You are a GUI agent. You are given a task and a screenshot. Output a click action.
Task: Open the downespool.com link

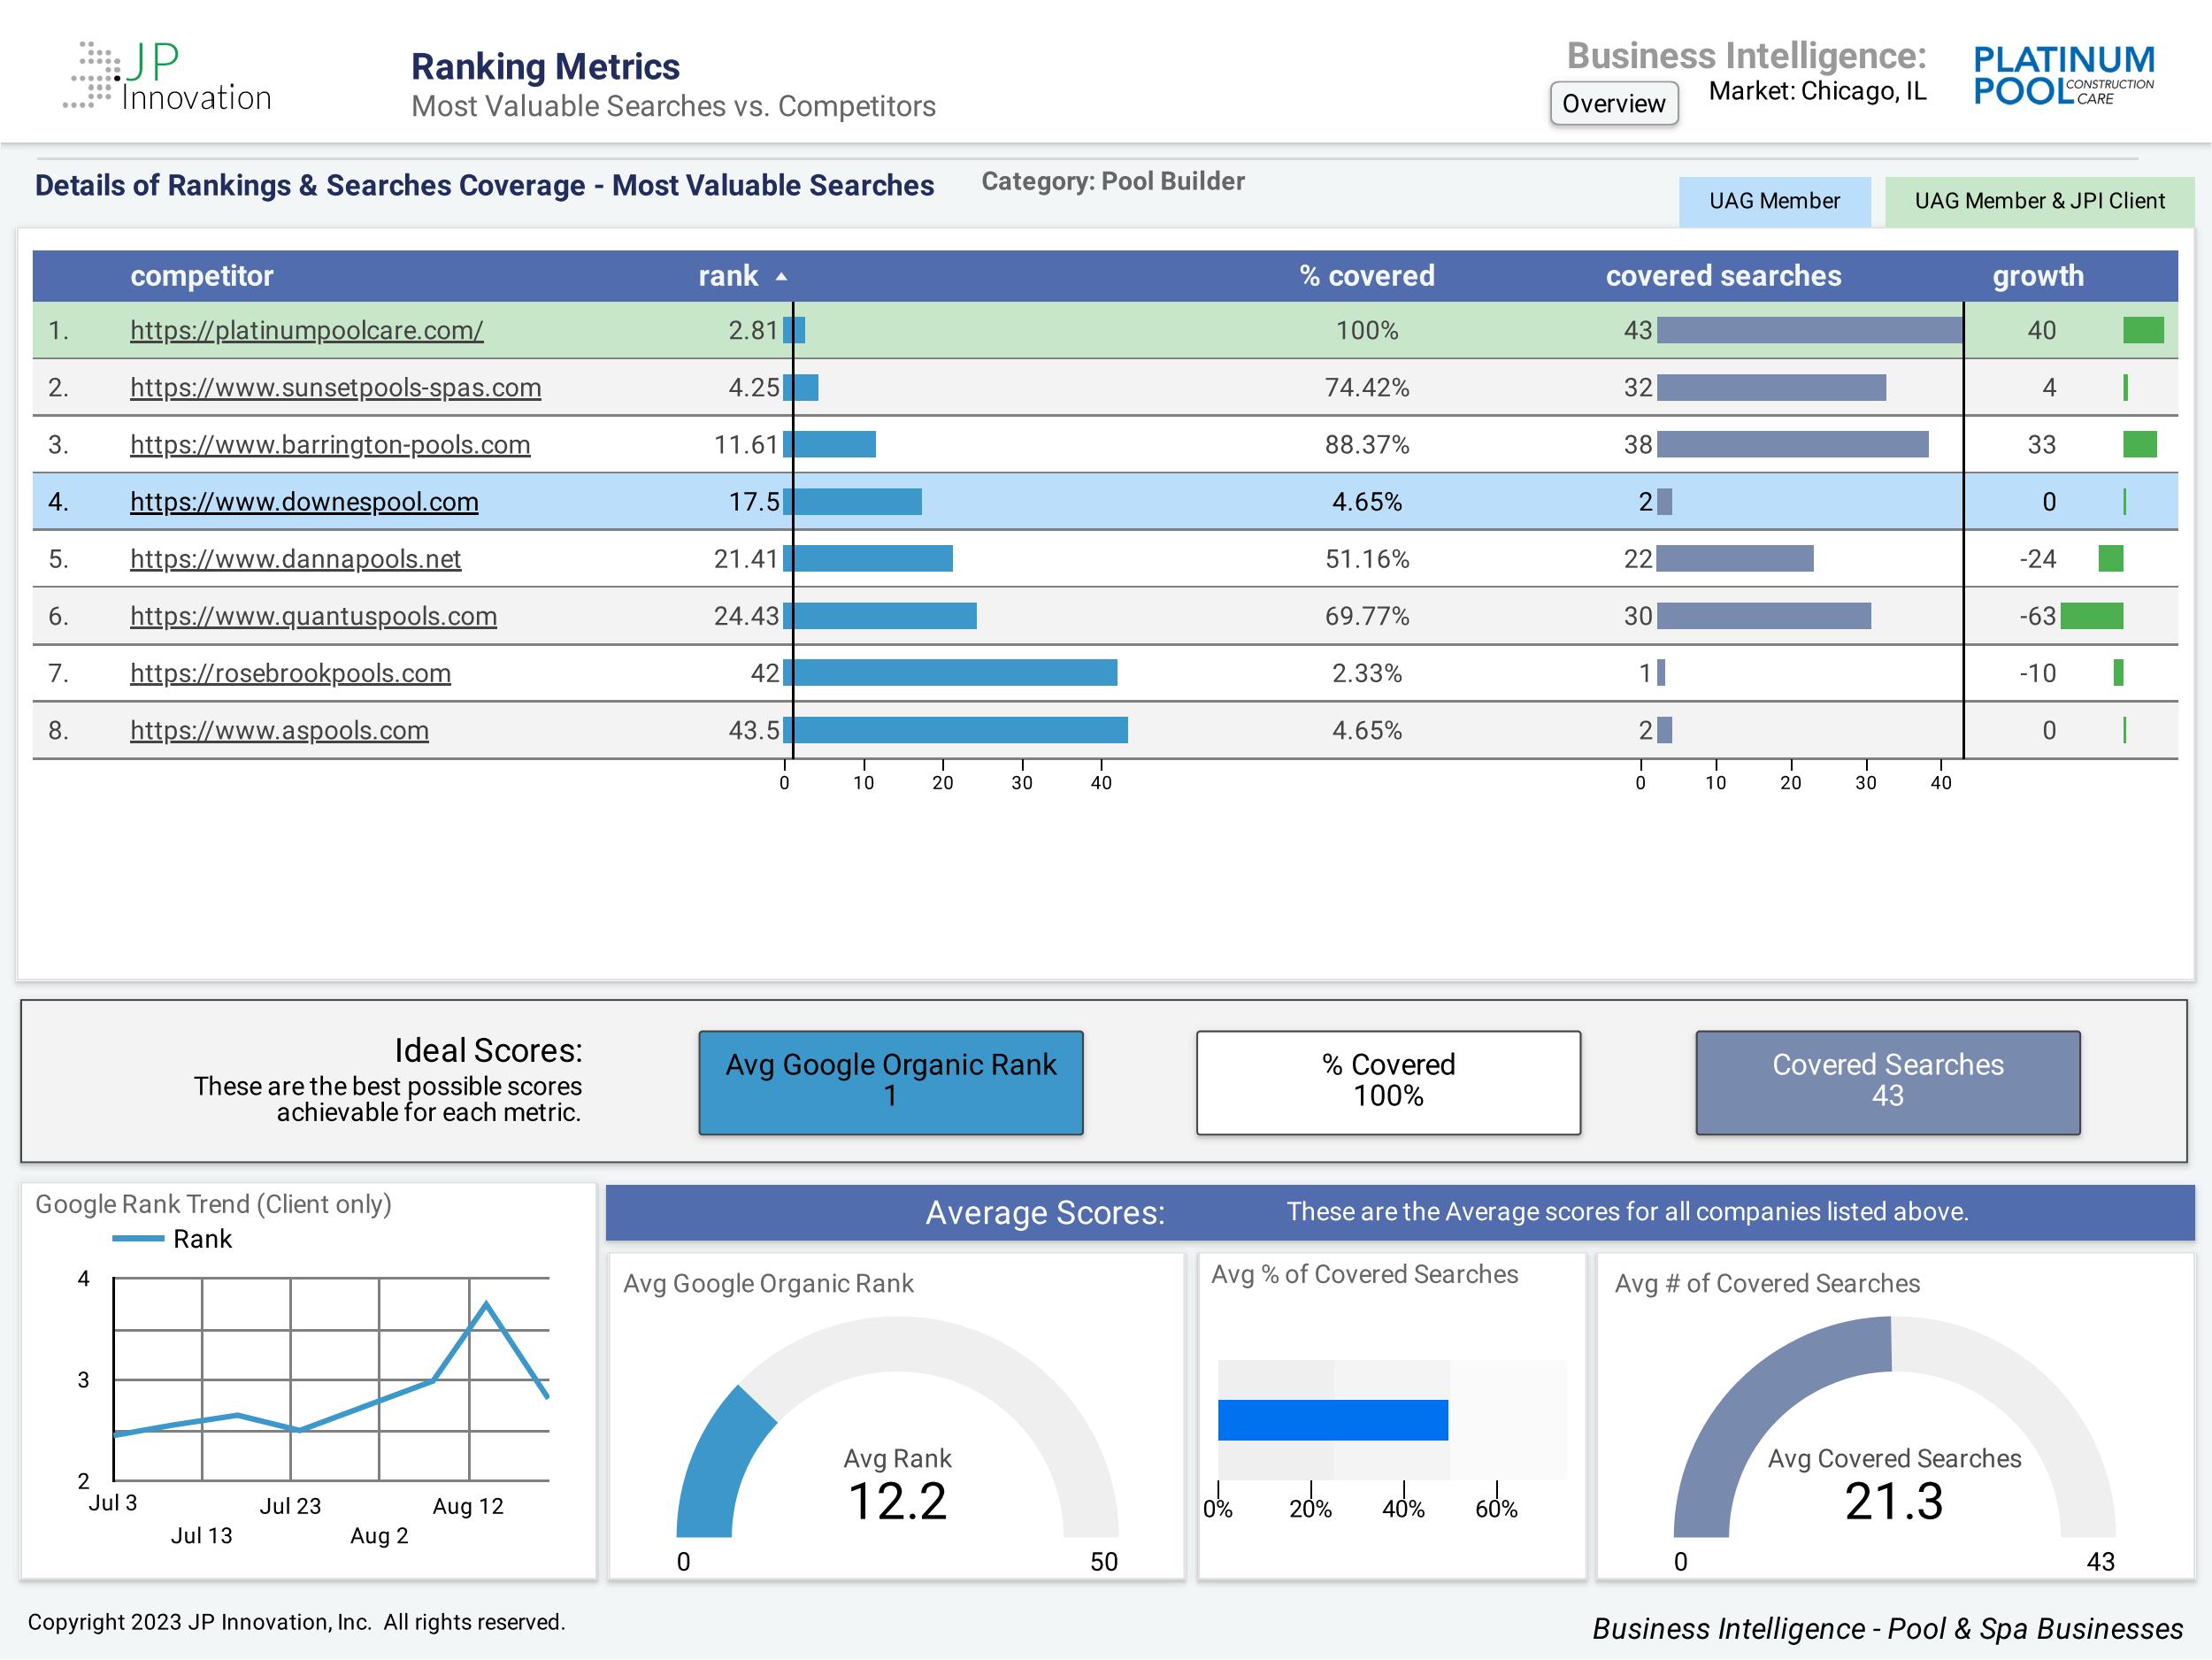pos(304,501)
